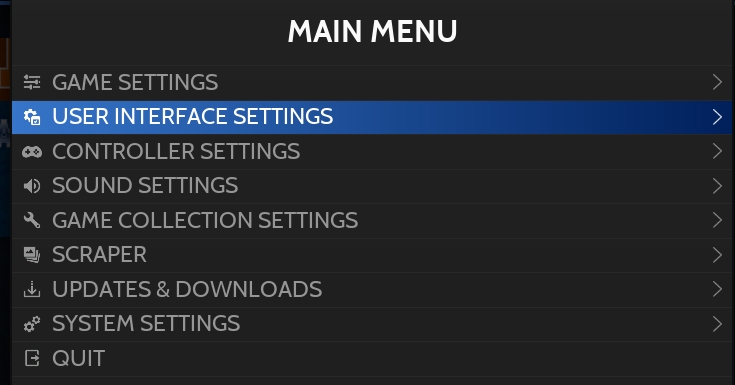
Task: Expand the Scraper submenu chevron
Action: (717, 255)
